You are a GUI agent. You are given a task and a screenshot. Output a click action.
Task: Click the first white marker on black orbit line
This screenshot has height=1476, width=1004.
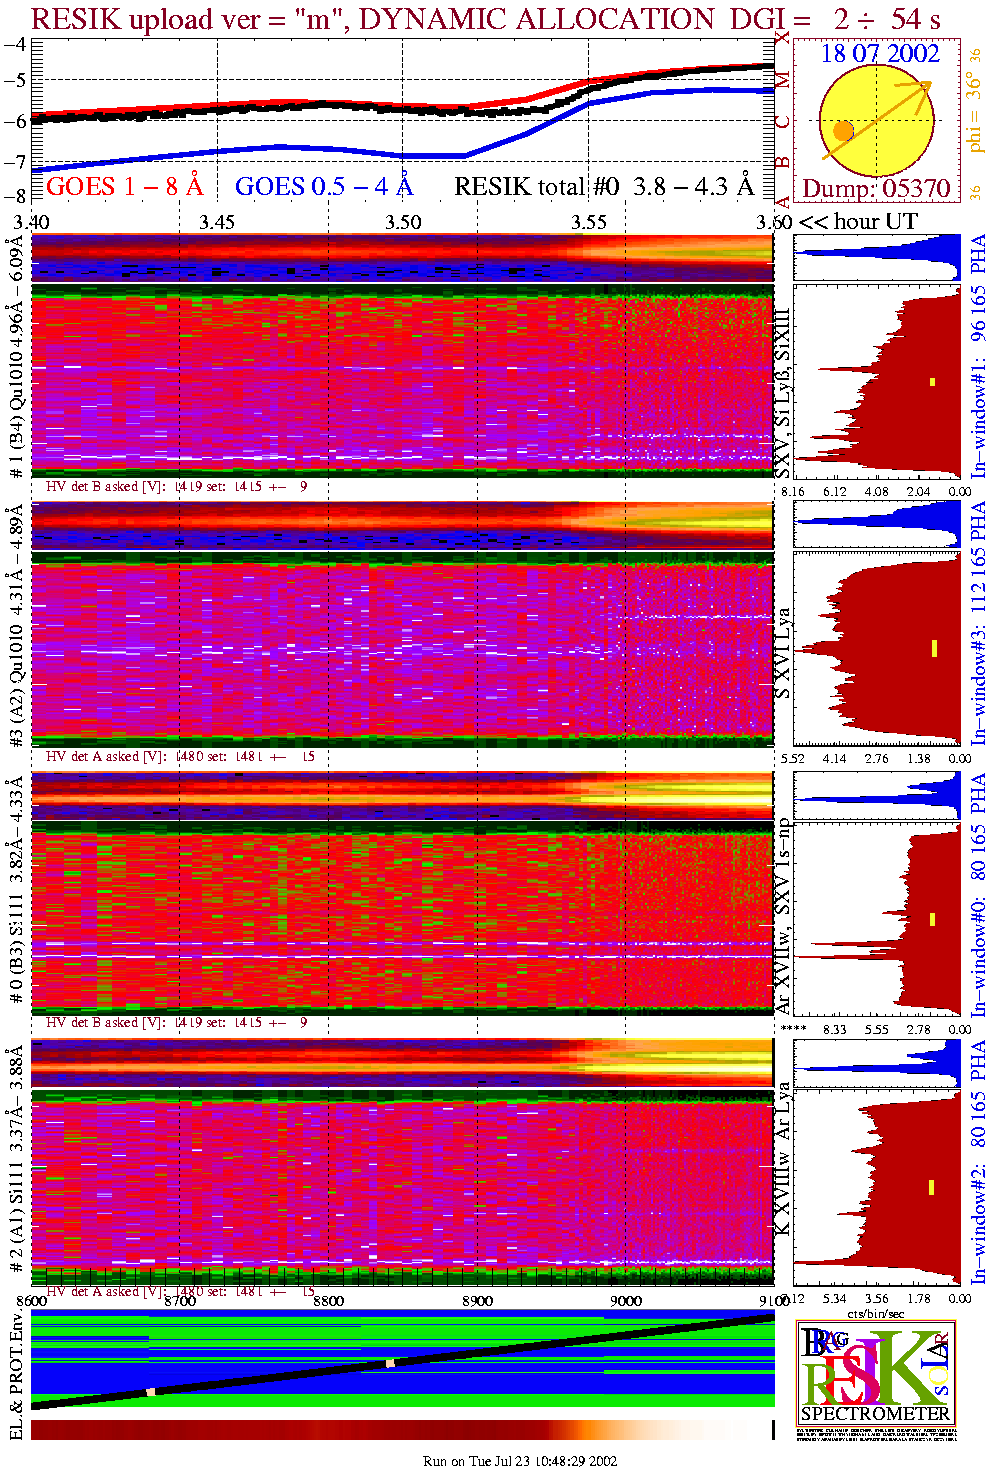point(151,1391)
